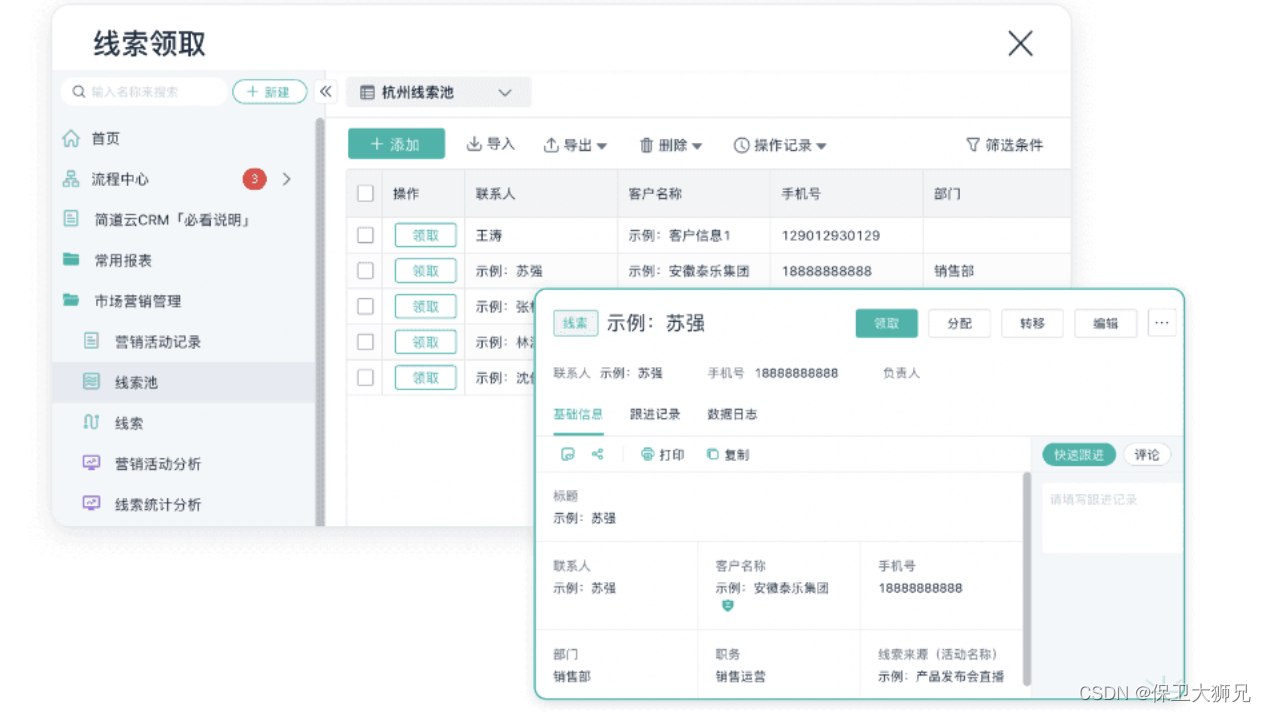This screenshot has width=1266, height=712.
Task: Click the form icon beside 营销活动记录
Action: point(91,341)
